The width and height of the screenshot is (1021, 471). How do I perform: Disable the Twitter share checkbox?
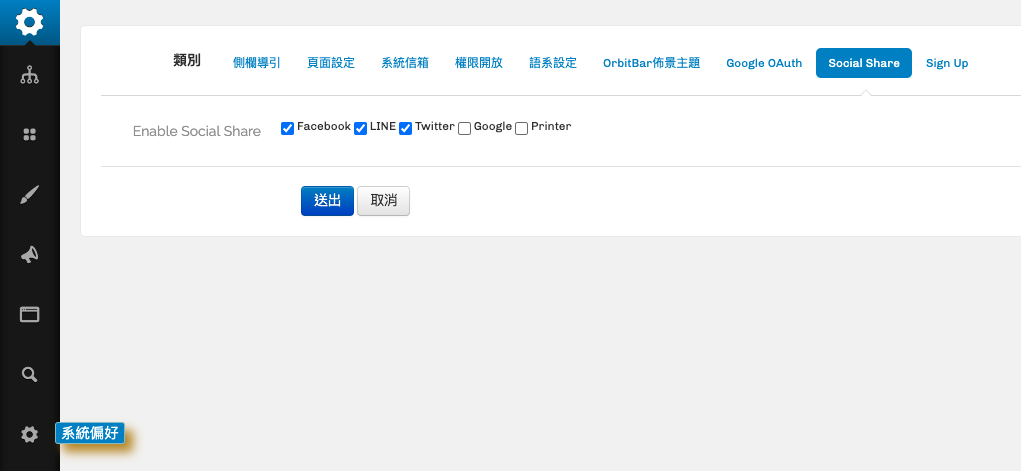(406, 128)
